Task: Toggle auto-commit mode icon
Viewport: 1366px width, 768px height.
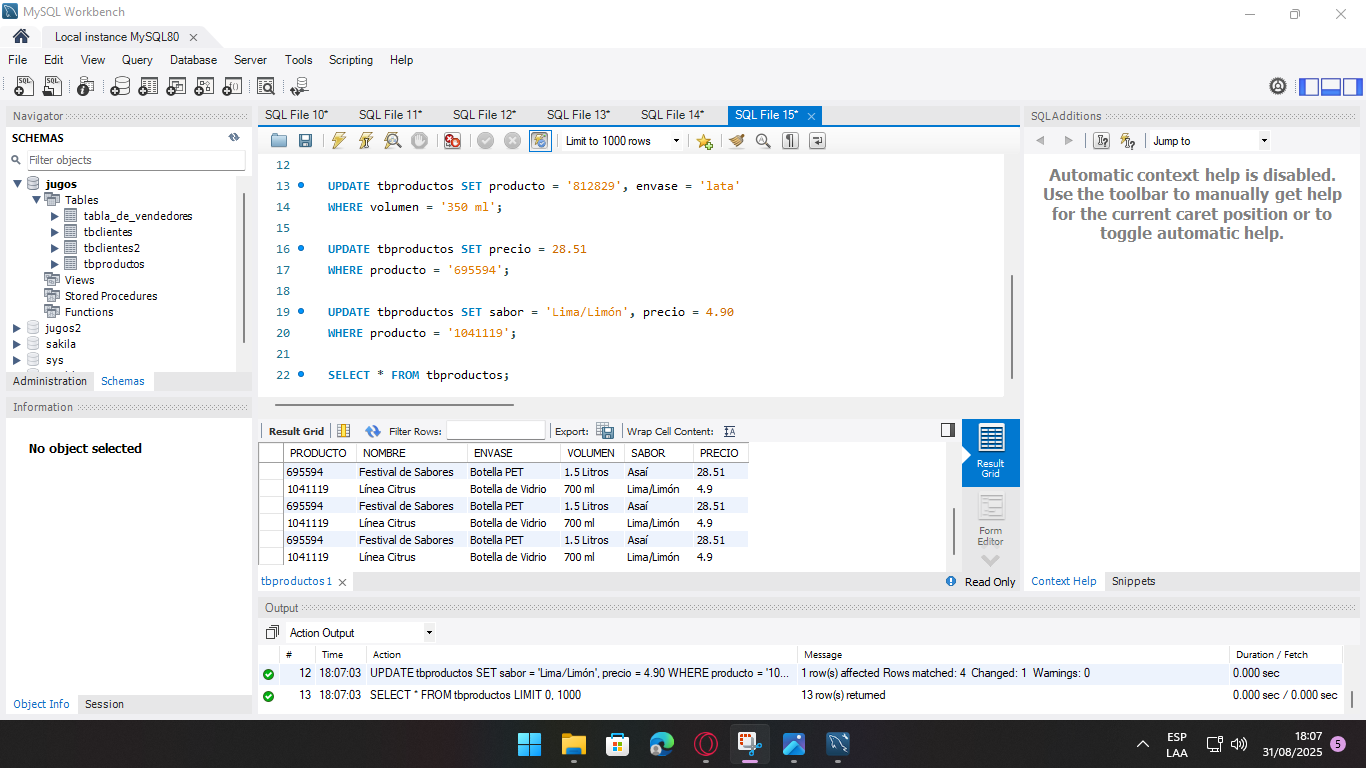Action: 540,141
